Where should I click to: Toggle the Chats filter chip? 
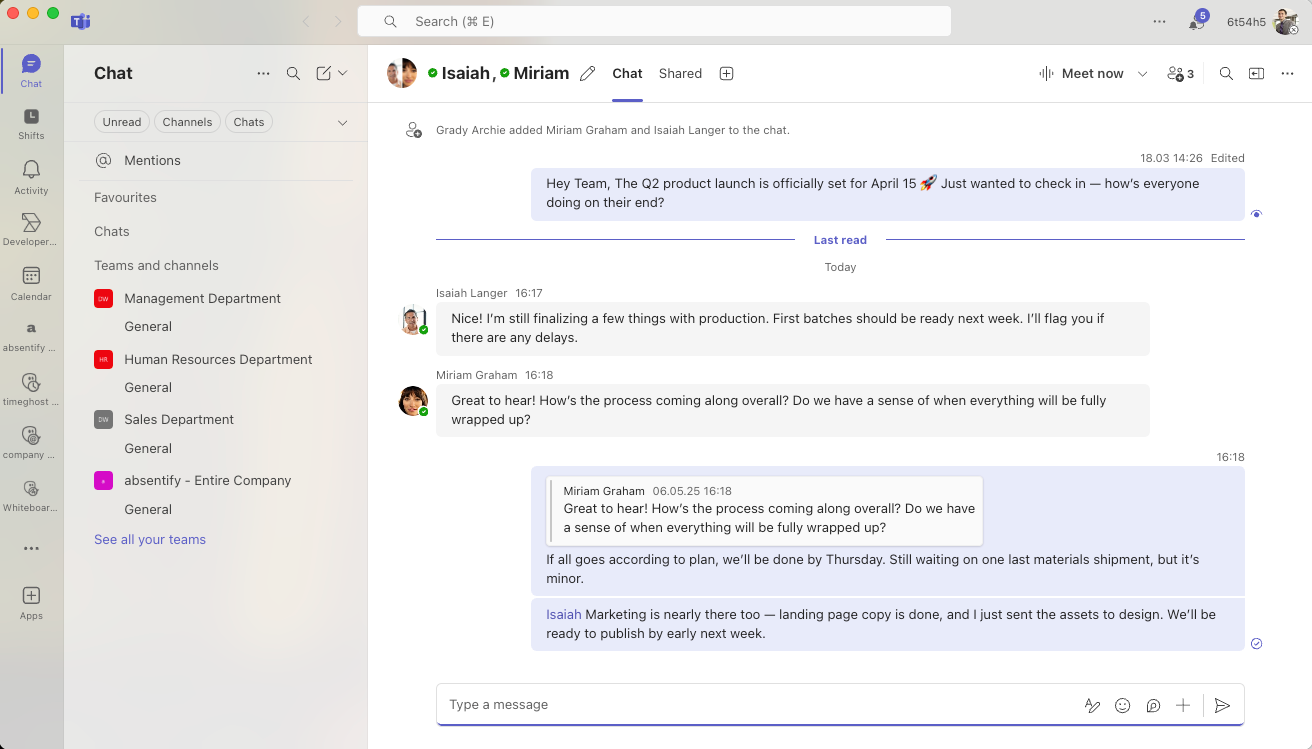point(249,122)
